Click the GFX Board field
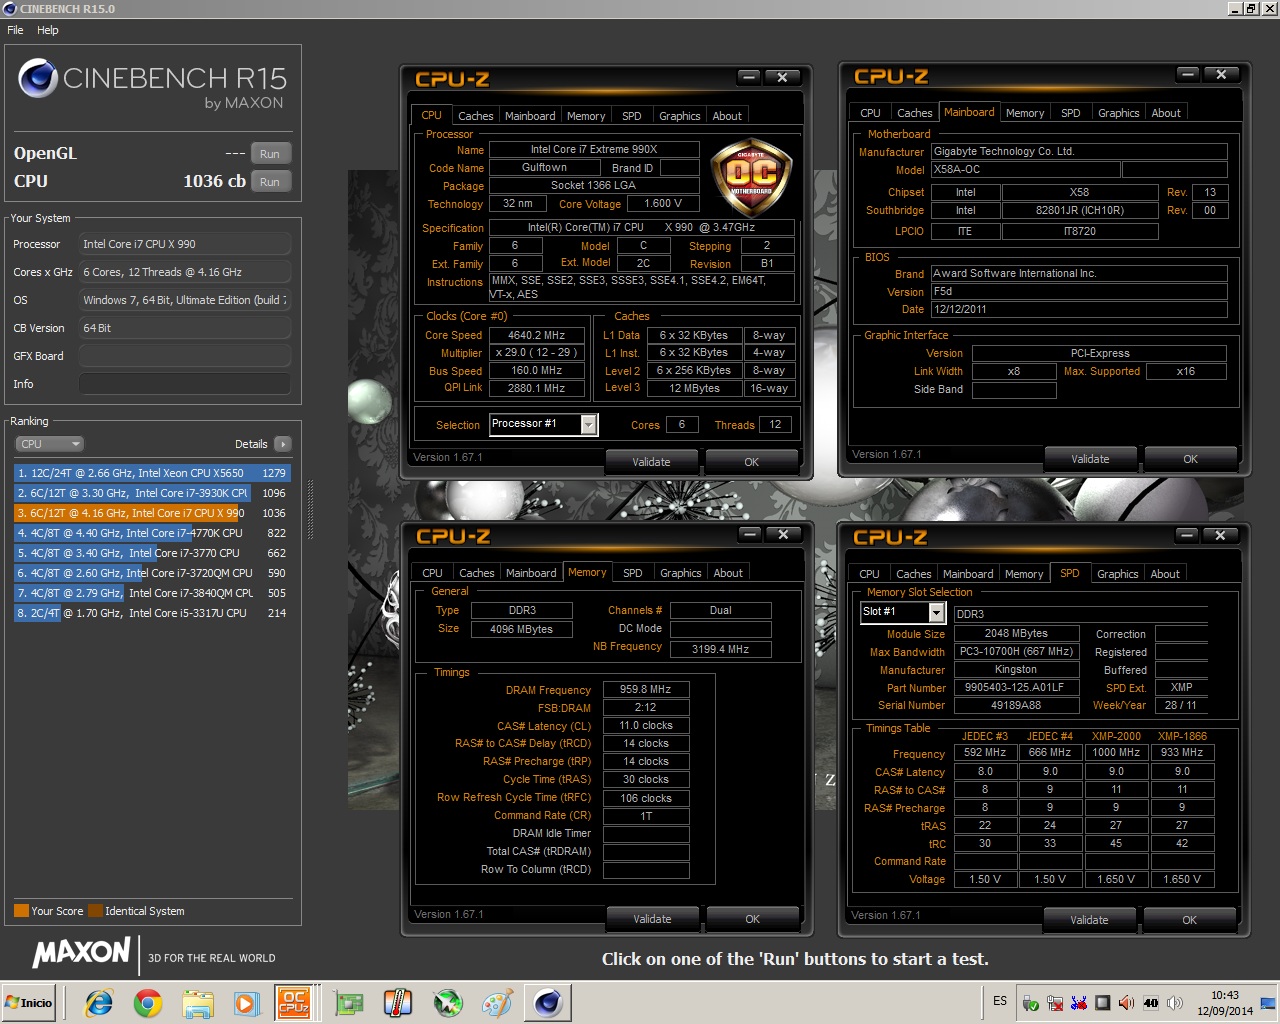The height and width of the screenshot is (1024, 1280). pyautogui.click(x=185, y=356)
